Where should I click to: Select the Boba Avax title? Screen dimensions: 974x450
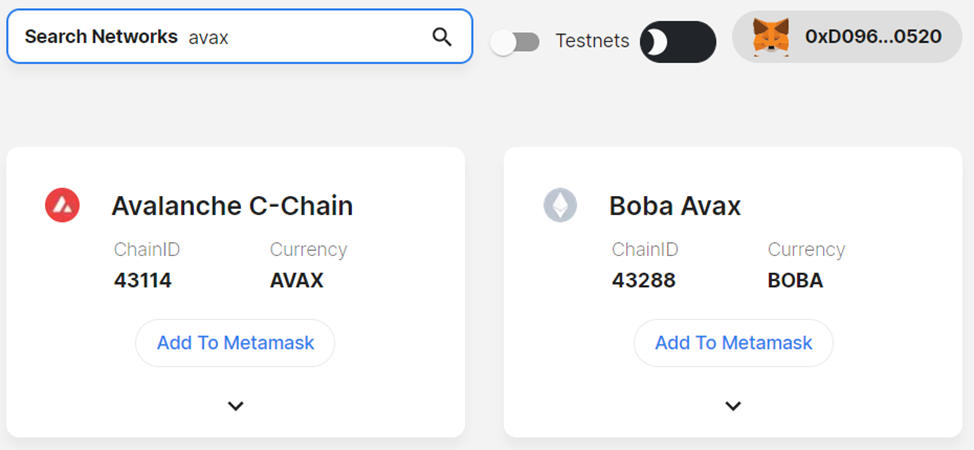pyautogui.click(x=675, y=206)
